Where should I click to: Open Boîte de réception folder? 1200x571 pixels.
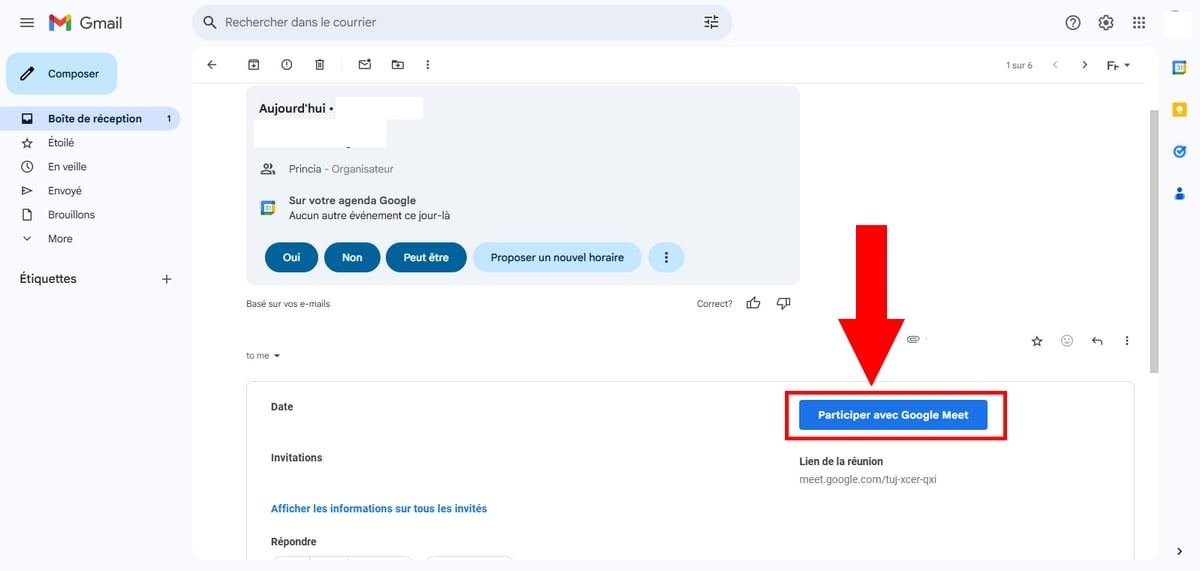pyautogui.click(x=90, y=118)
